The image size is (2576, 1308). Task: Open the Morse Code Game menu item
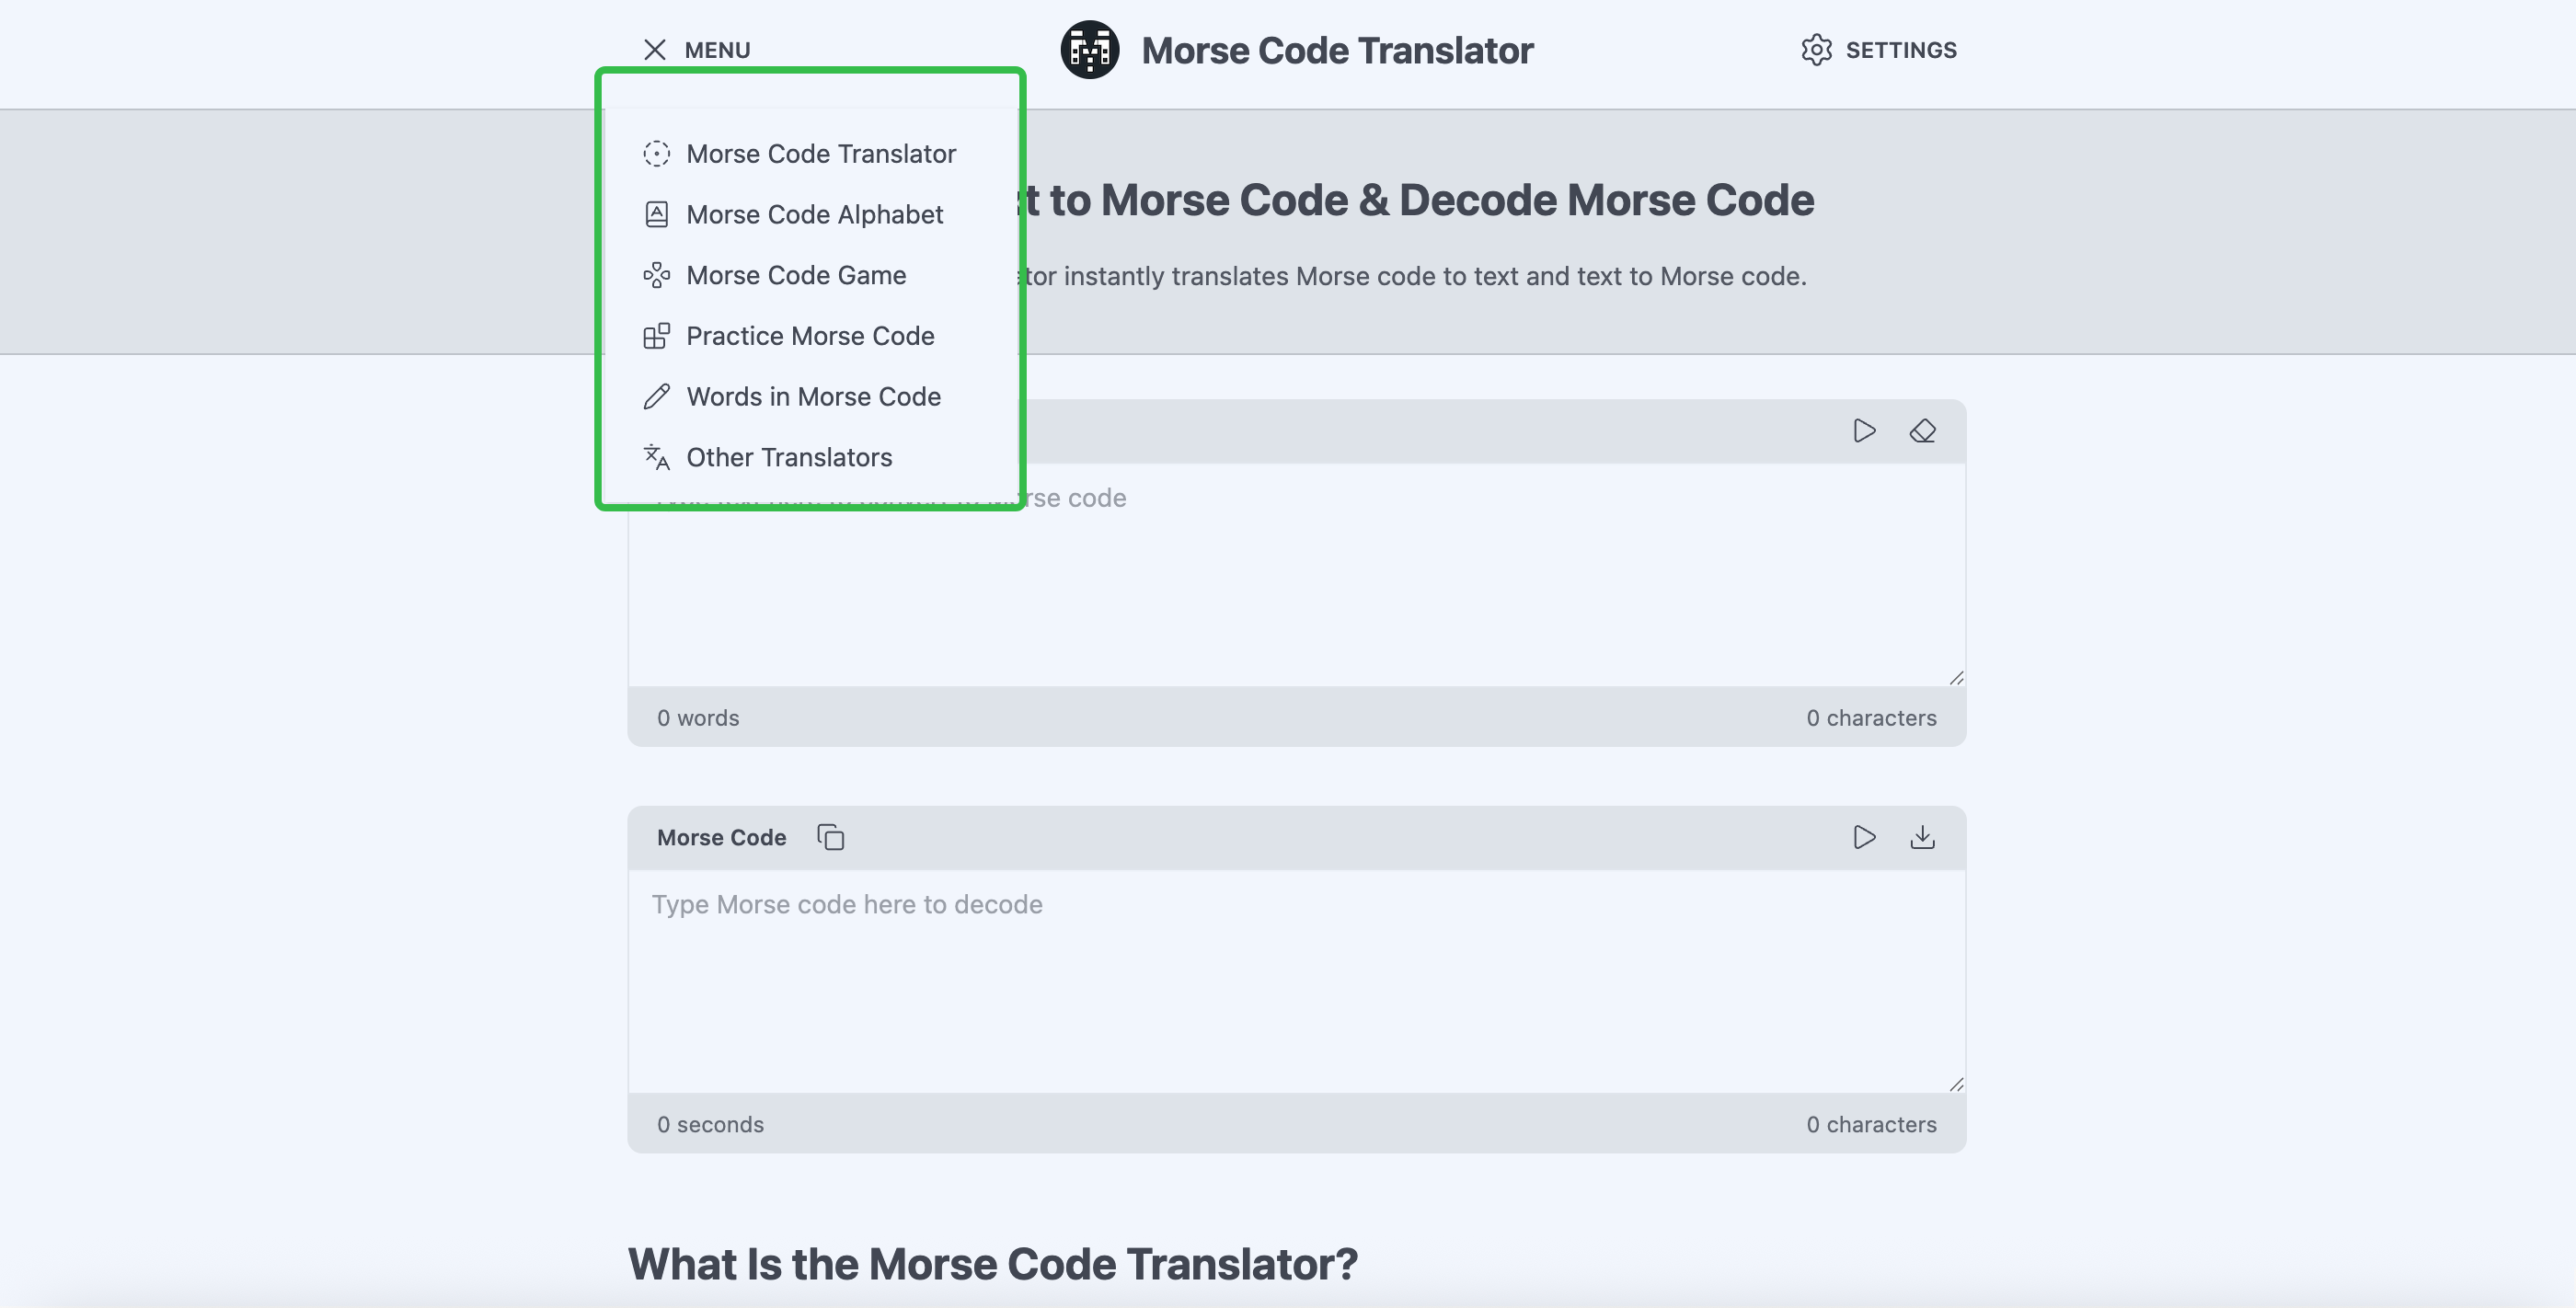tap(796, 275)
